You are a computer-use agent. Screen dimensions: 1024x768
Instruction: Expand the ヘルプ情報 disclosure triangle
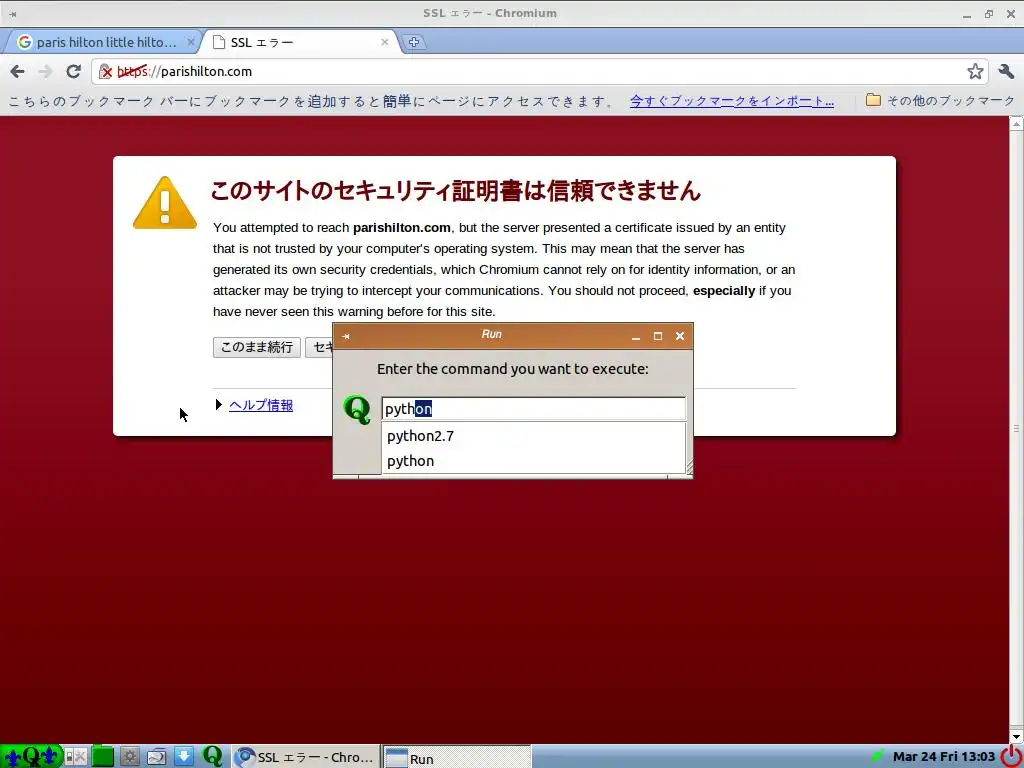click(219, 405)
